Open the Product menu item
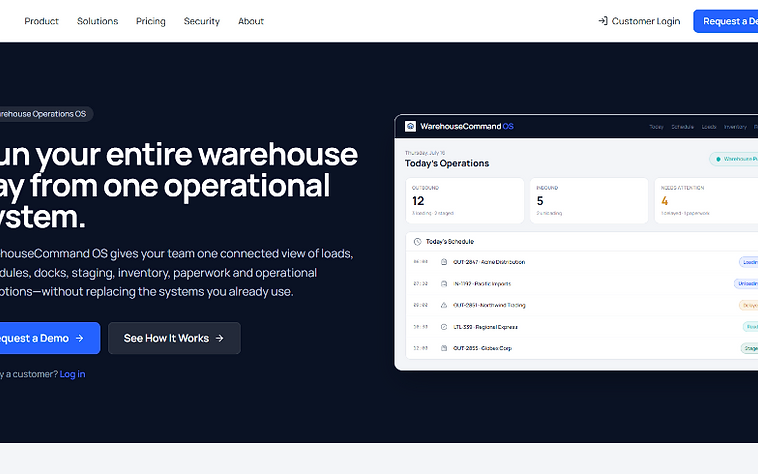Screen dimensions: 758x474 point(42,21)
